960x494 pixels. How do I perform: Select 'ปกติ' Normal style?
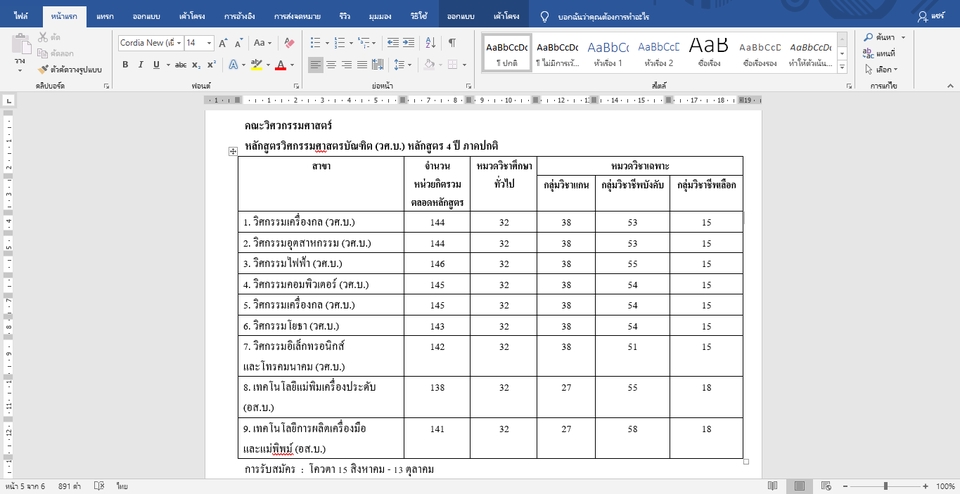tap(506, 53)
